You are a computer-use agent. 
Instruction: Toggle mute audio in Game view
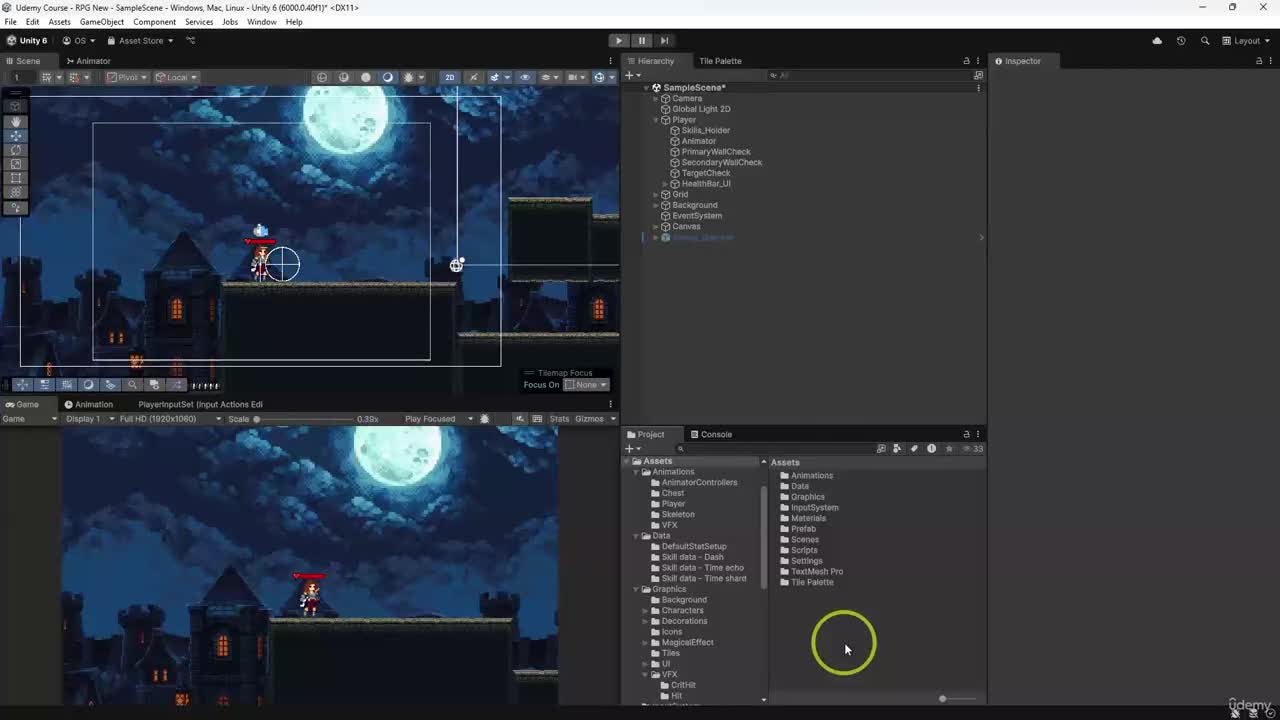pyautogui.click(x=520, y=419)
